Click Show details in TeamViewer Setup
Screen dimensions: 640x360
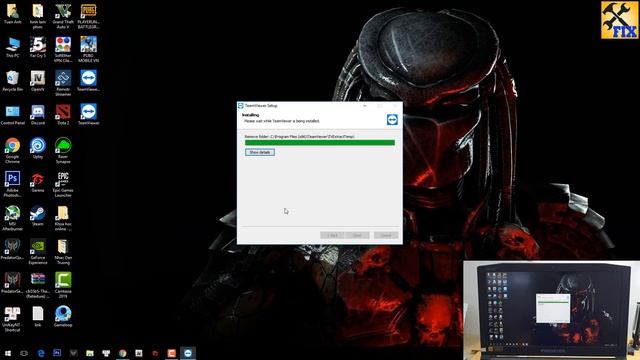[260, 152]
